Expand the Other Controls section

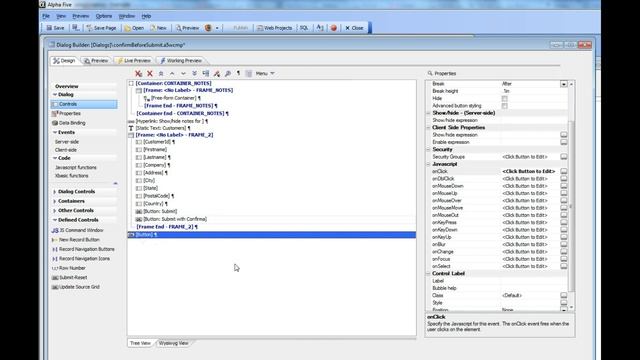click(55, 210)
